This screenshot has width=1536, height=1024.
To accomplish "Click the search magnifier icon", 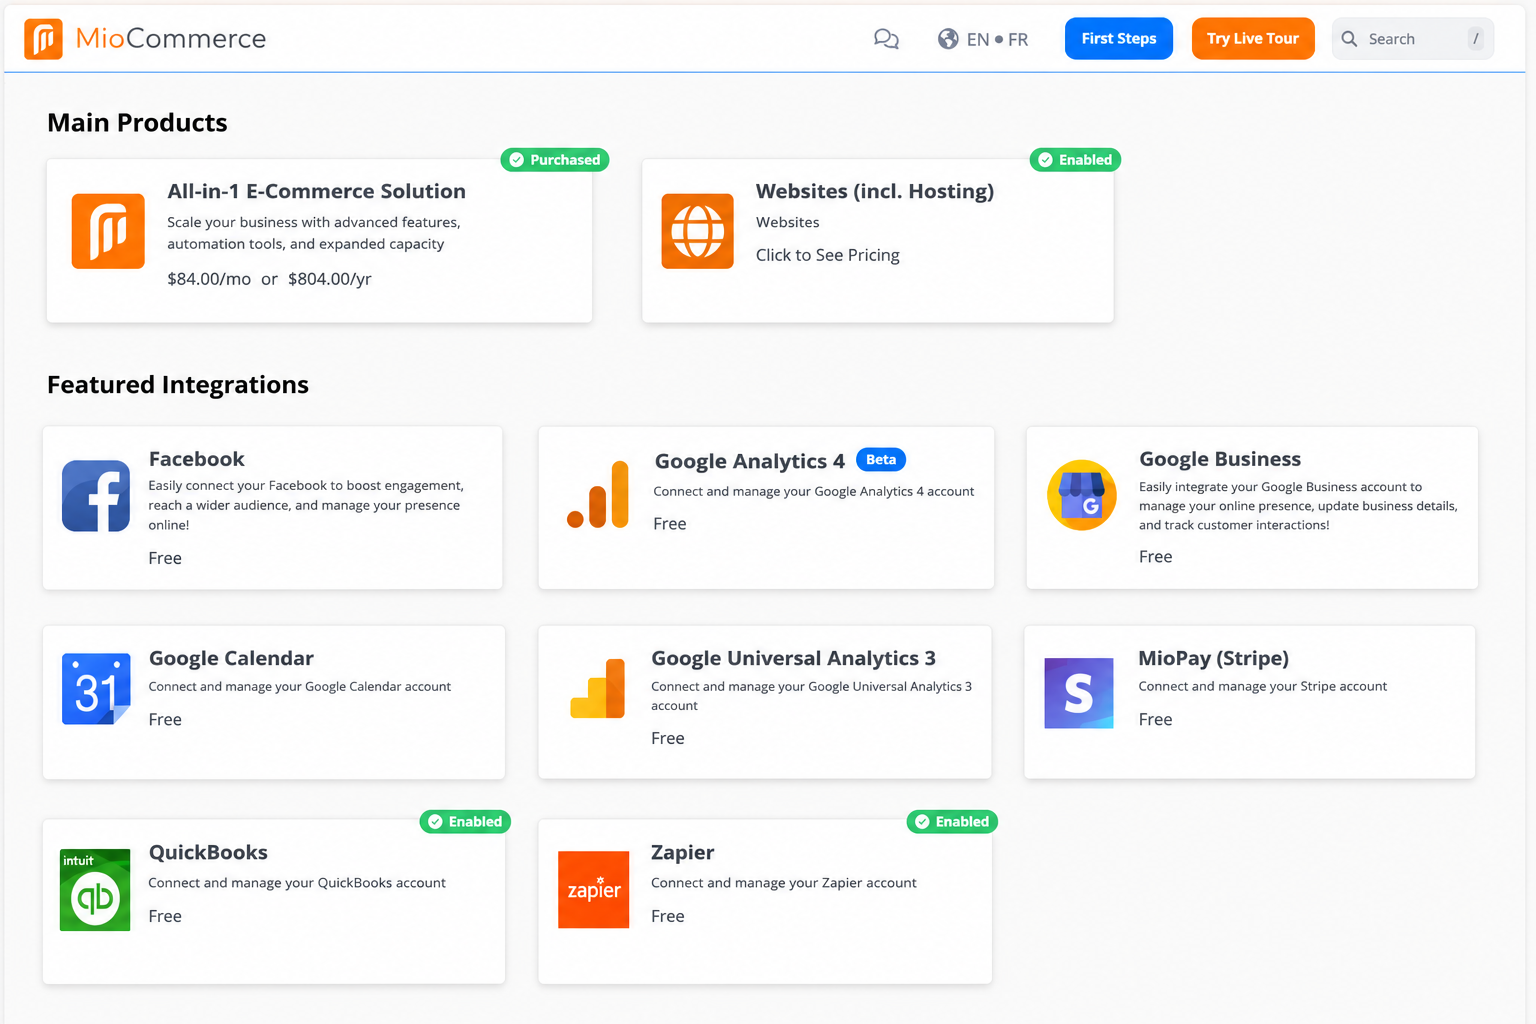I will (1349, 39).
